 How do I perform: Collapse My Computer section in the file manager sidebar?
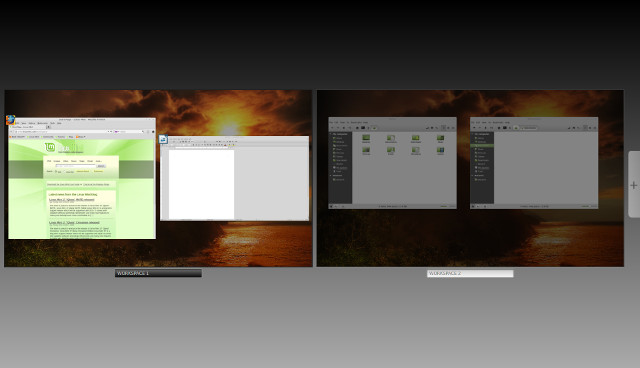pyautogui.click(x=331, y=134)
